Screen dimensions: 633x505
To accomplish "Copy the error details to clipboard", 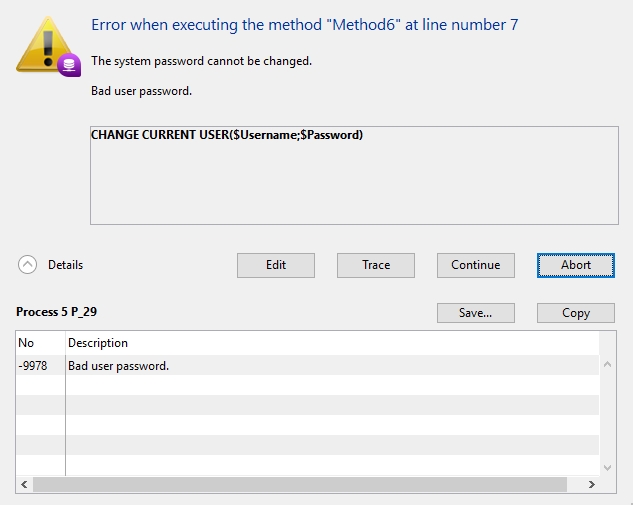I will [576, 313].
